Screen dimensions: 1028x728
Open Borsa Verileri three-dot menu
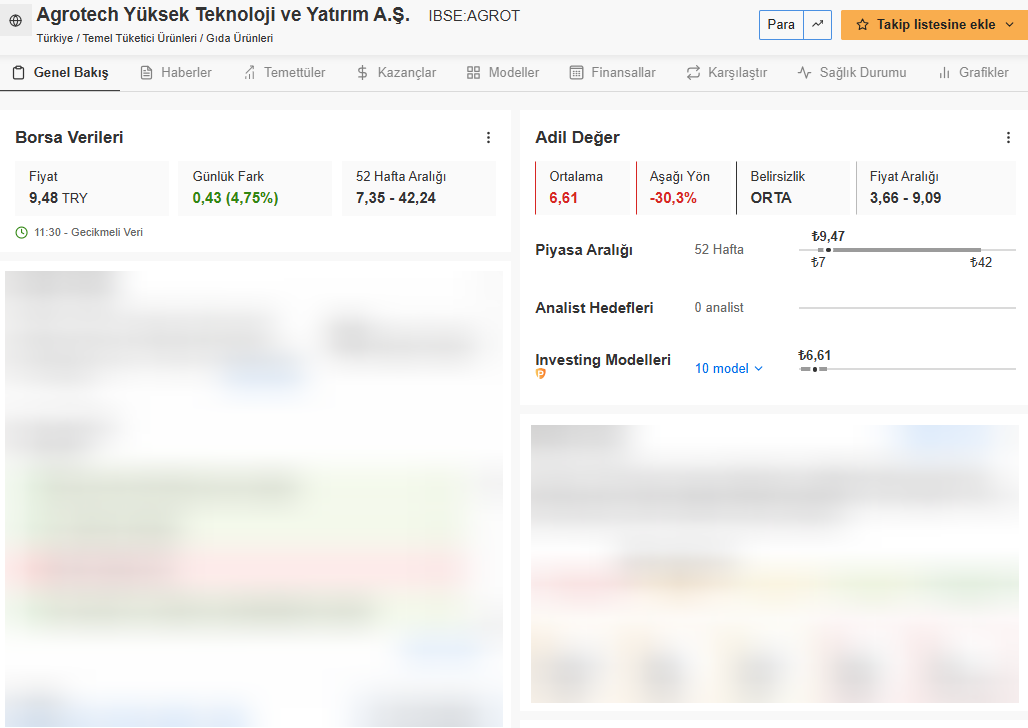(x=488, y=137)
